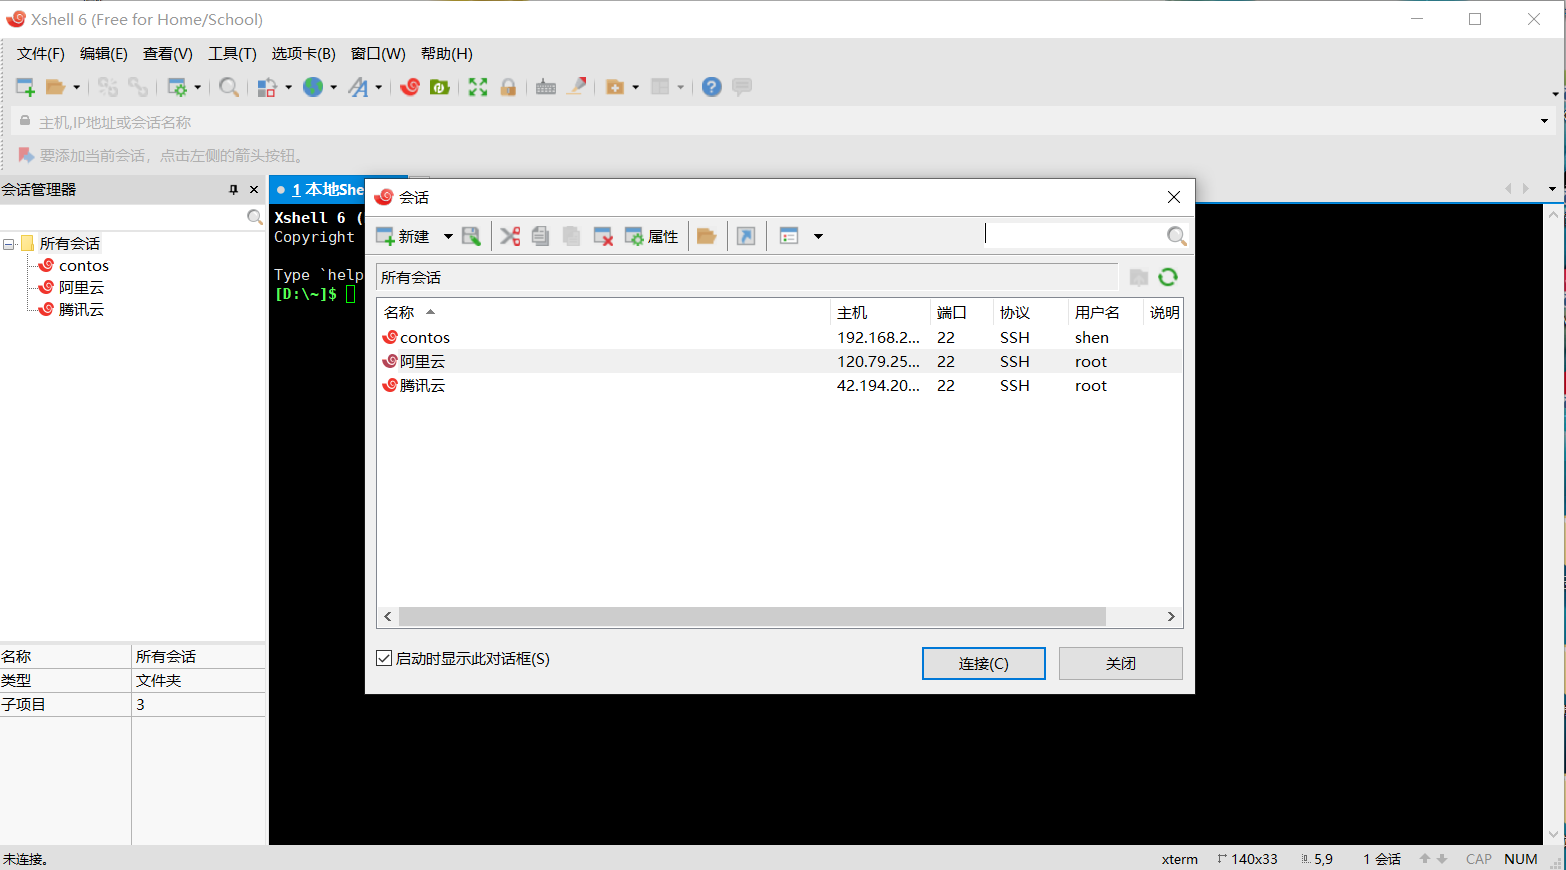
Task: Collapse the 所有会话 tree node
Action: coord(9,244)
